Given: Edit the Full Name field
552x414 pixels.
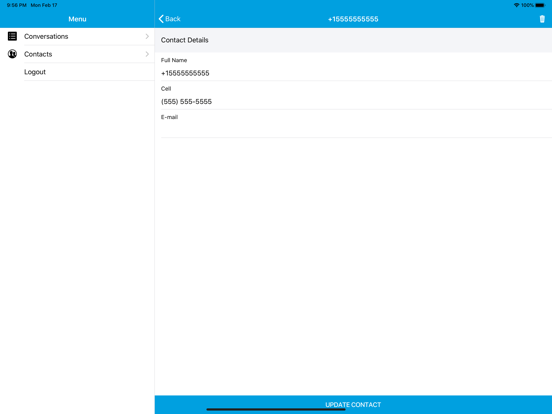Looking at the screenshot, I should click(x=356, y=73).
